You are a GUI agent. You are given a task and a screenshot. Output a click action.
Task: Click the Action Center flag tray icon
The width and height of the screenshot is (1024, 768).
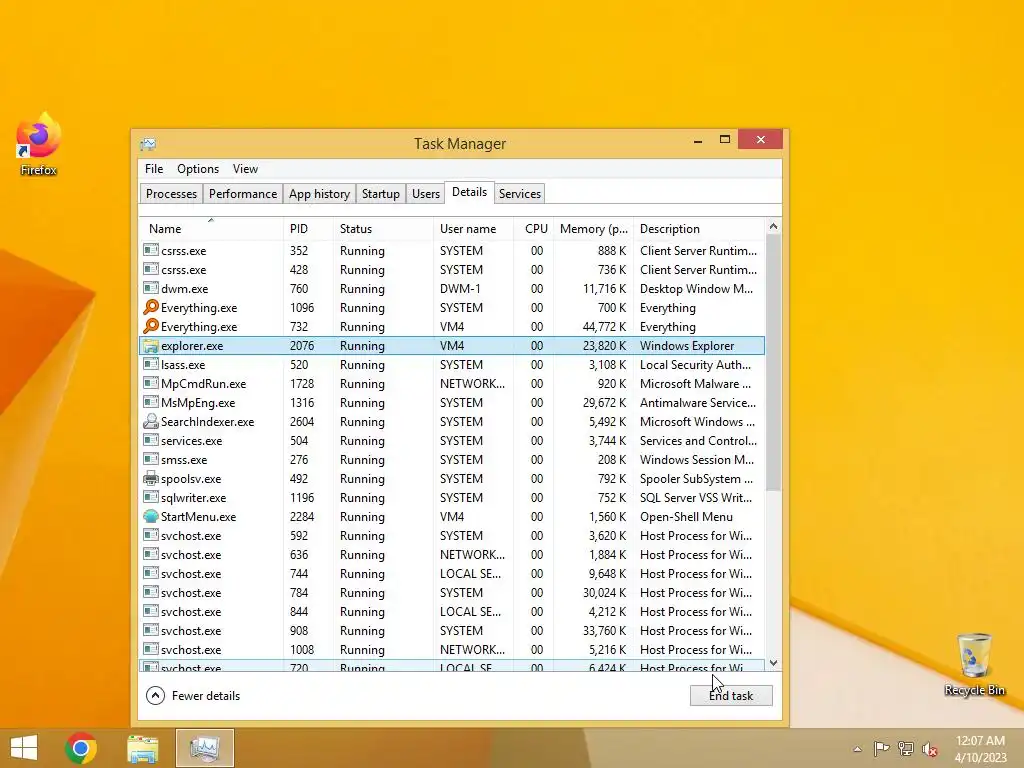(x=881, y=748)
